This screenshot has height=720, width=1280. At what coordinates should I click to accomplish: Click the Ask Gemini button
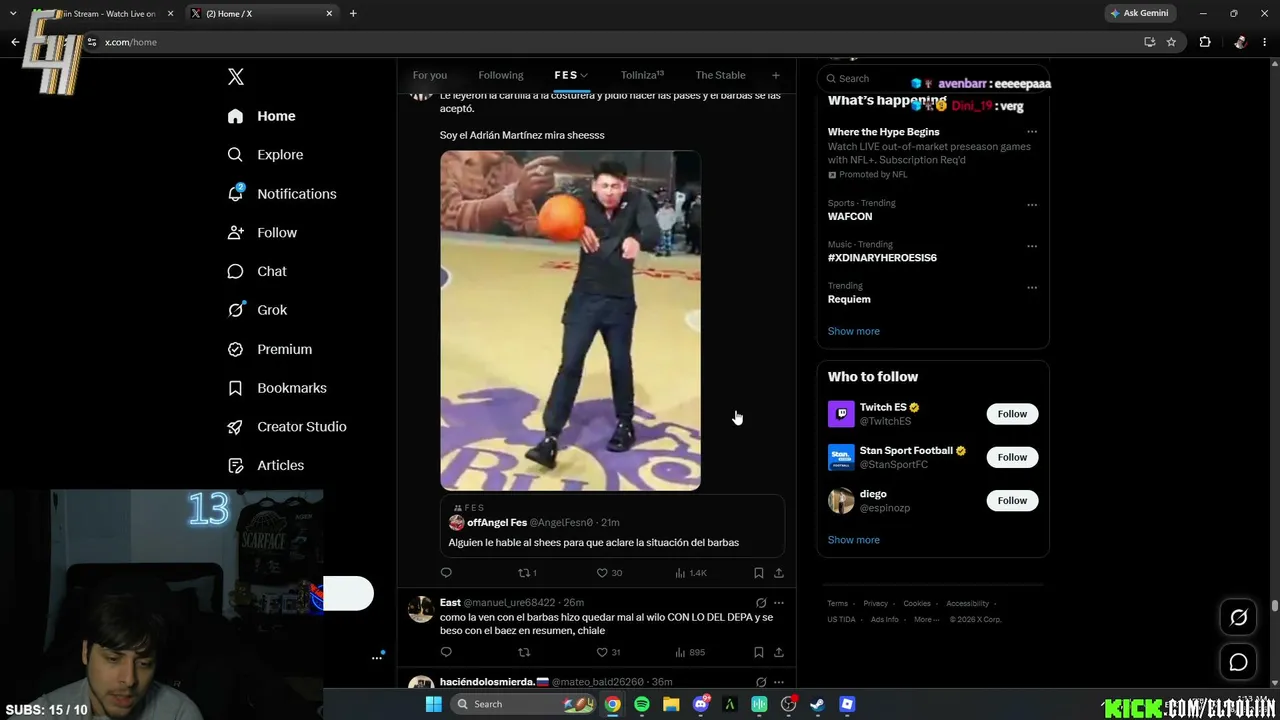click(1139, 13)
